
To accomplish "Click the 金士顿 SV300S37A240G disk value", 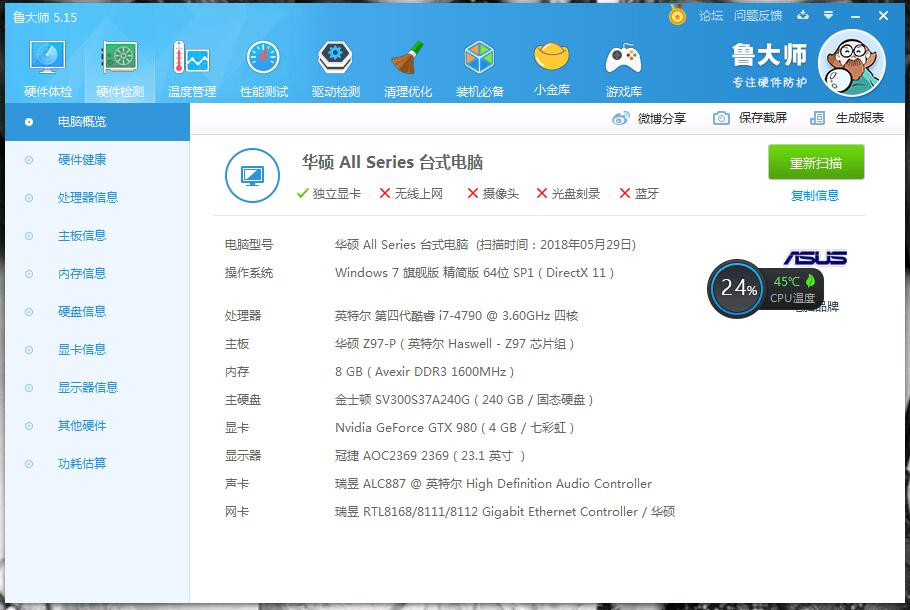I will pyautogui.click(x=464, y=400).
